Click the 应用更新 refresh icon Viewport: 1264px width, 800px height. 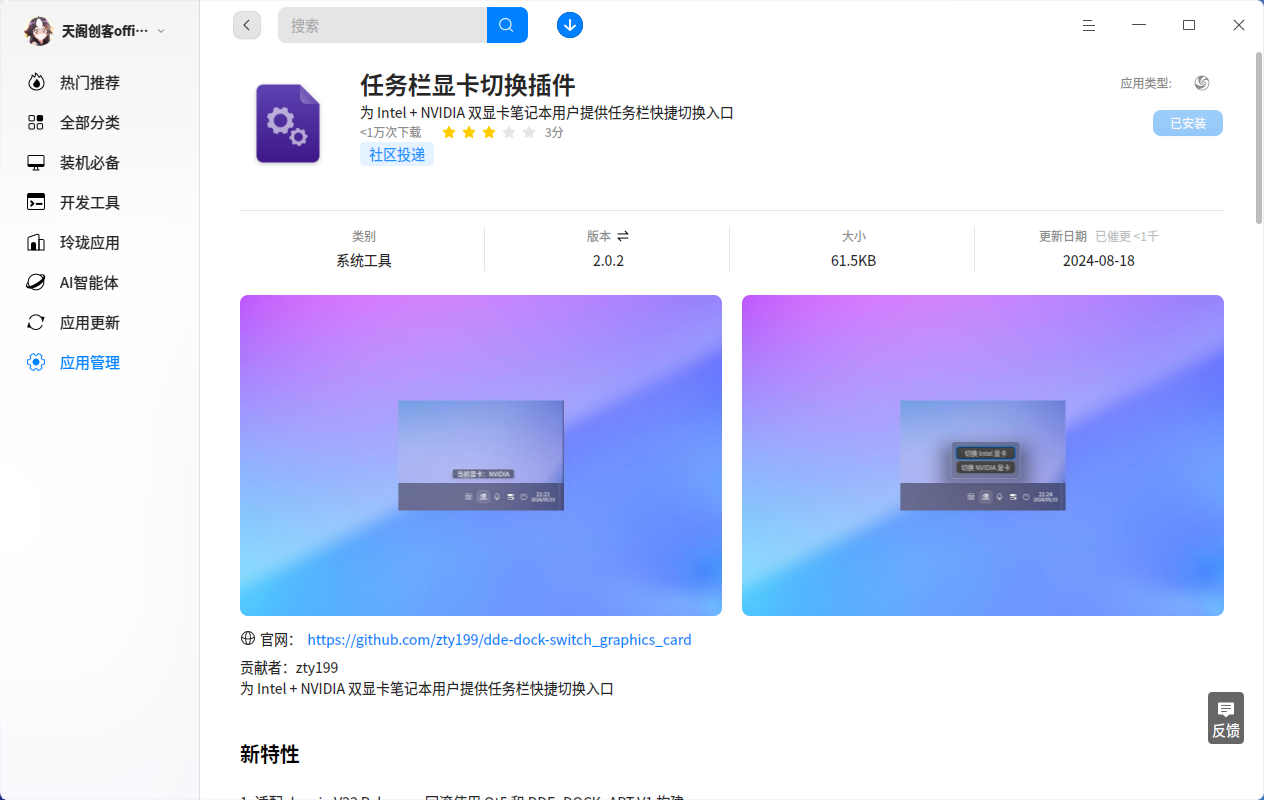tap(36, 323)
